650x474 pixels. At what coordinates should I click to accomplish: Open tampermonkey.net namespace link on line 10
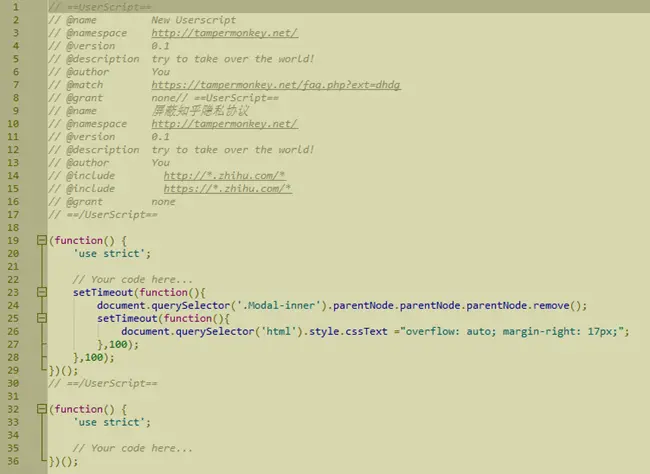tap(224, 124)
